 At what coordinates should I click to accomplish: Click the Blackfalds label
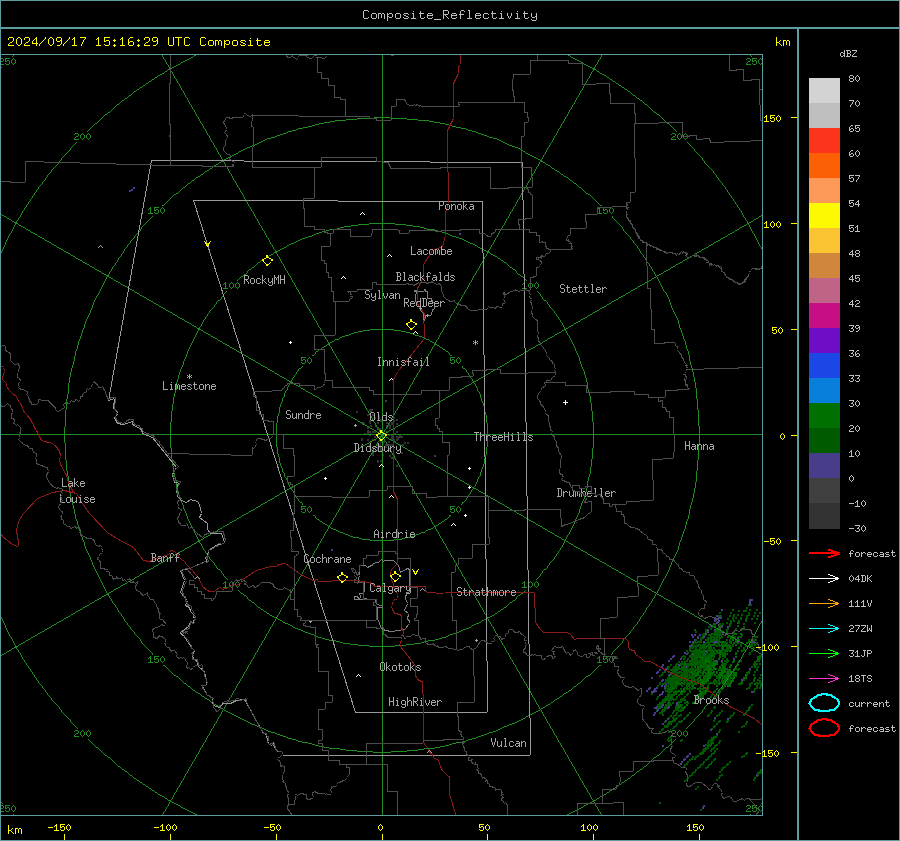[425, 277]
